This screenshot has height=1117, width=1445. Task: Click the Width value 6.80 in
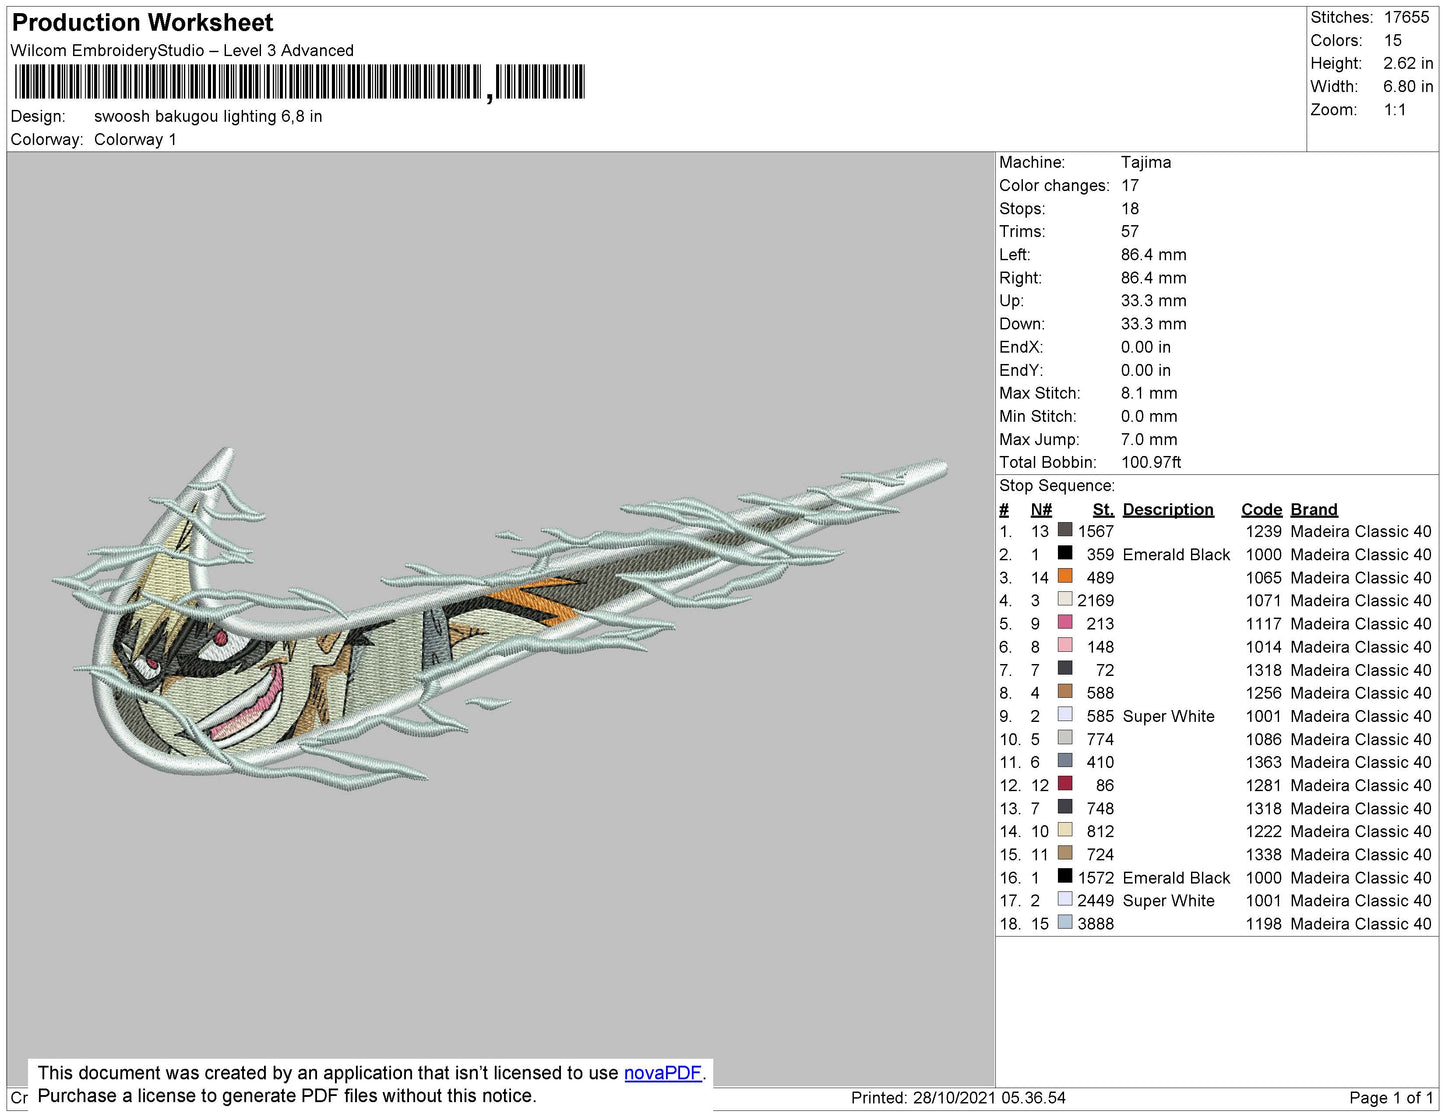[x=1408, y=87]
